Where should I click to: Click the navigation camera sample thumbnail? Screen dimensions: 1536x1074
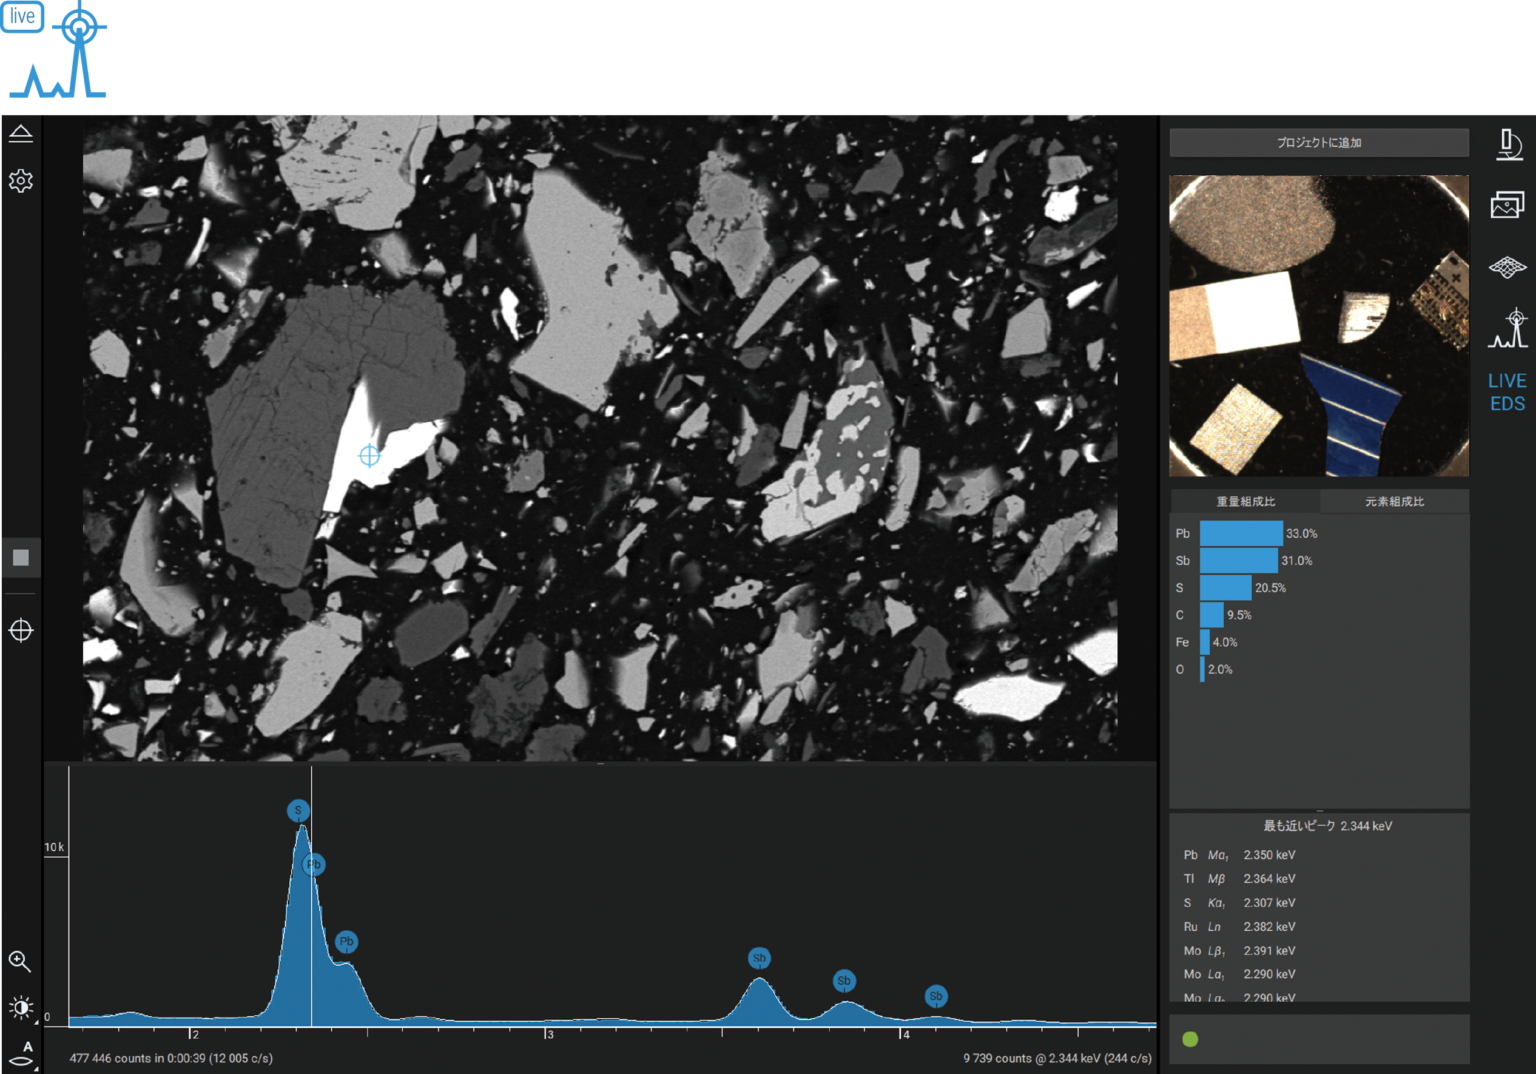point(1319,326)
